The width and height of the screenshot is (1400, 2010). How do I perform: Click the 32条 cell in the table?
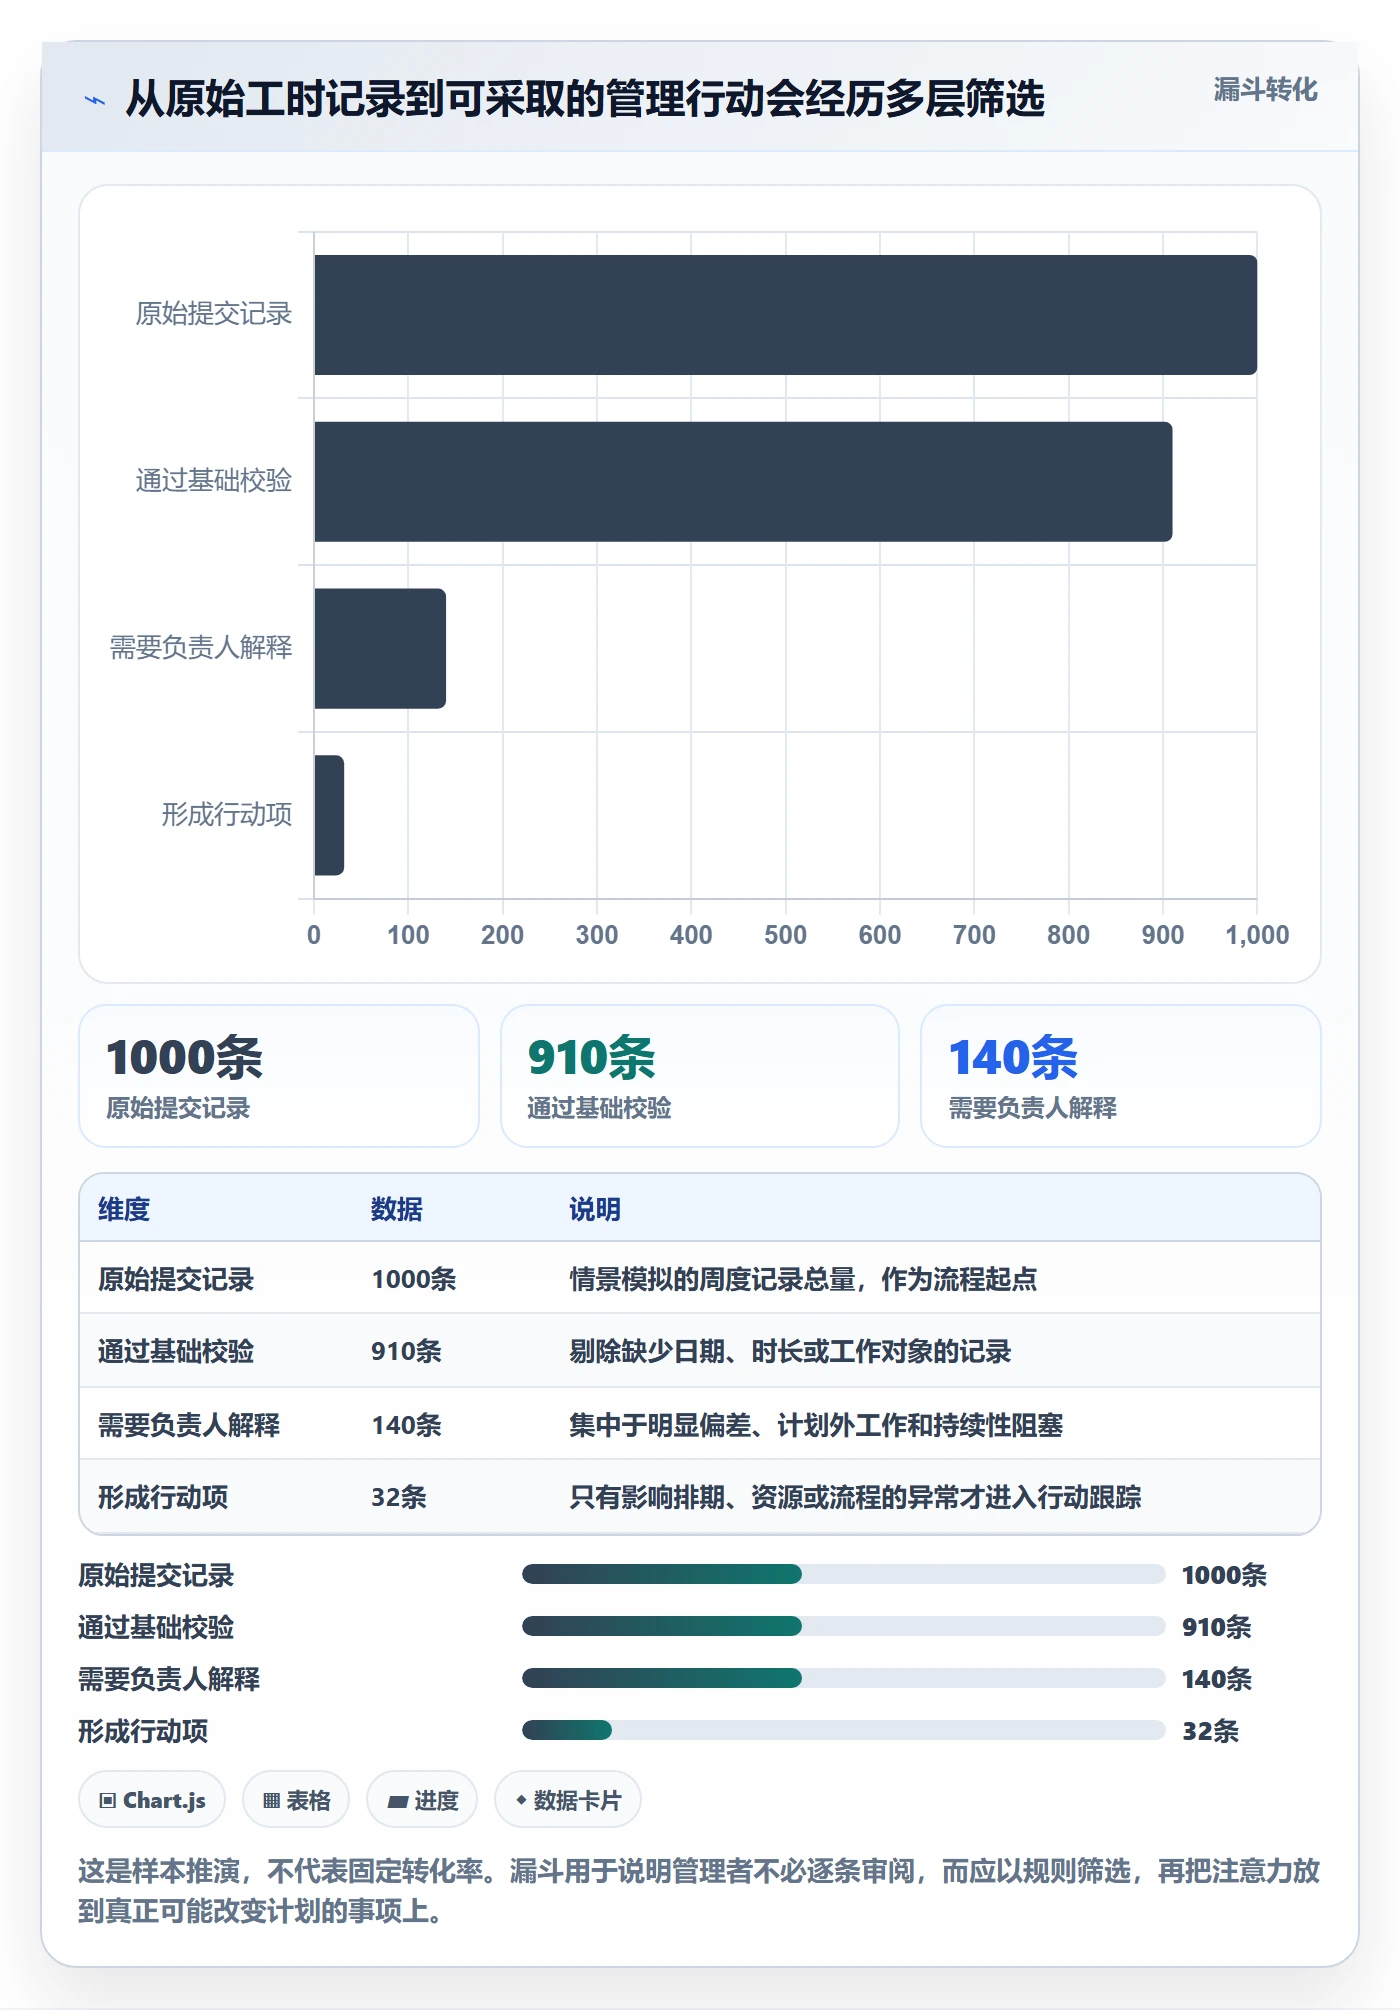click(399, 1497)
